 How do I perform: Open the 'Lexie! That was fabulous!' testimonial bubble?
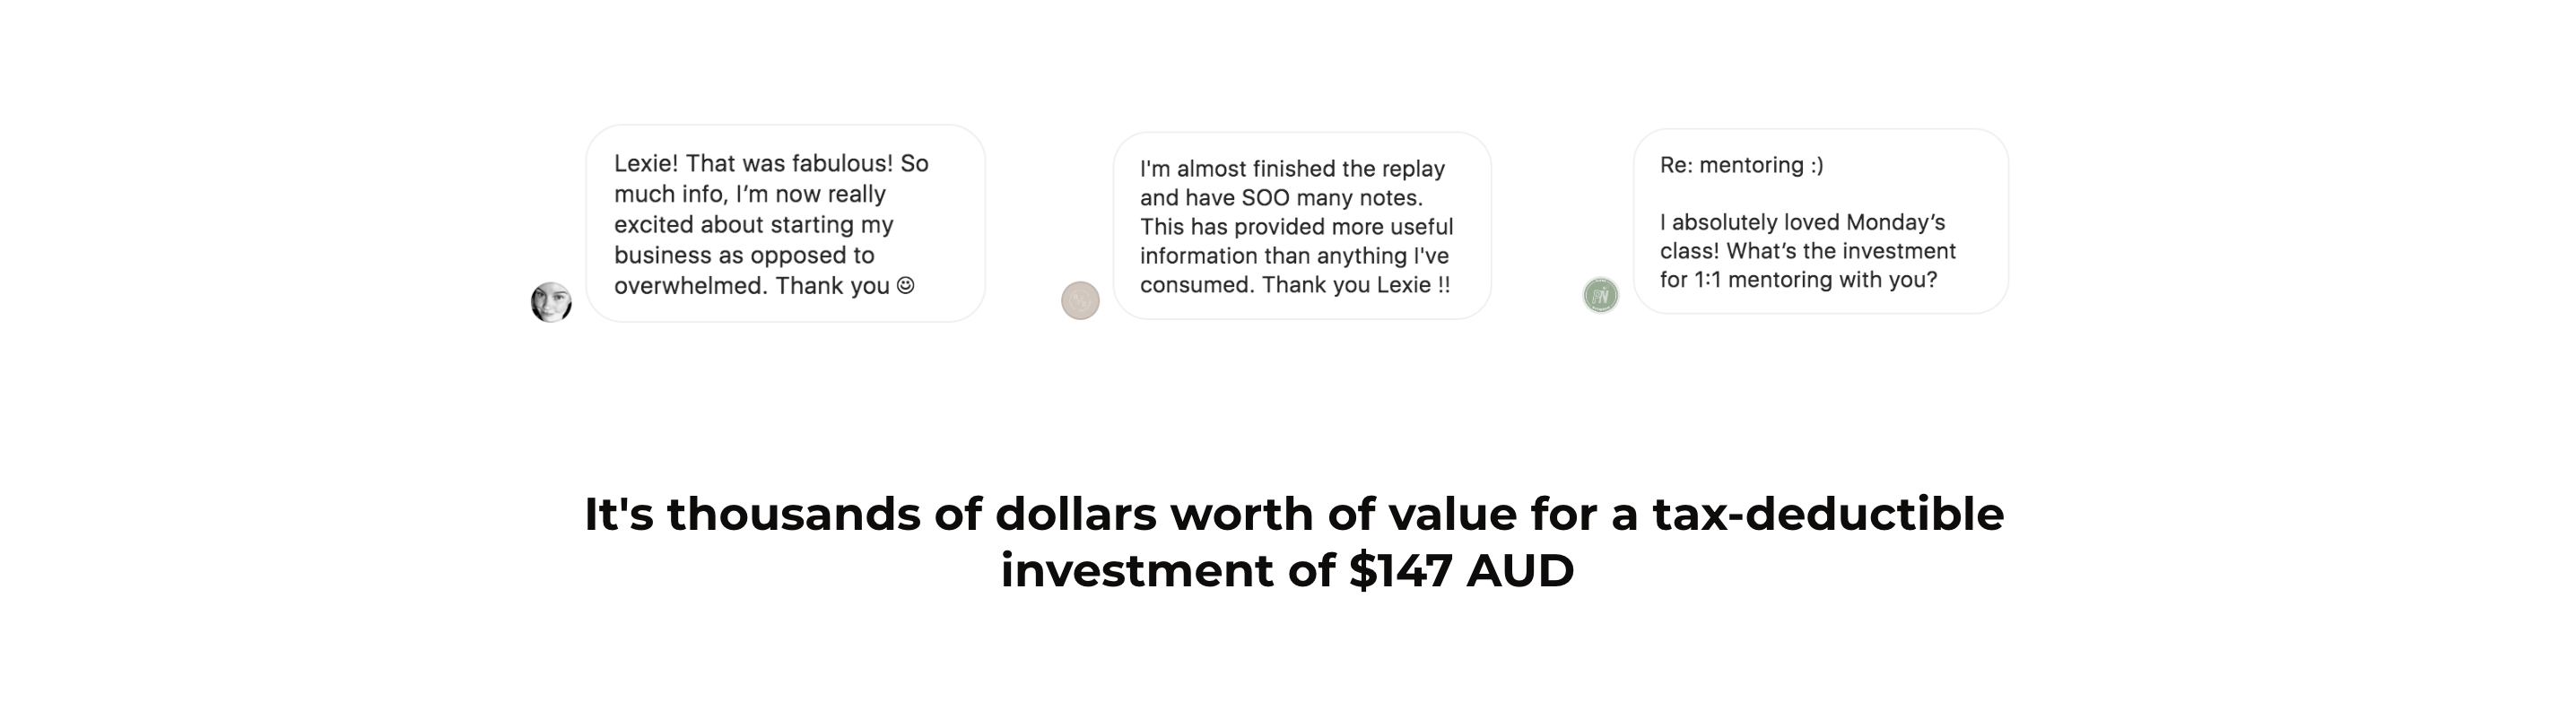tap(786, 223)
